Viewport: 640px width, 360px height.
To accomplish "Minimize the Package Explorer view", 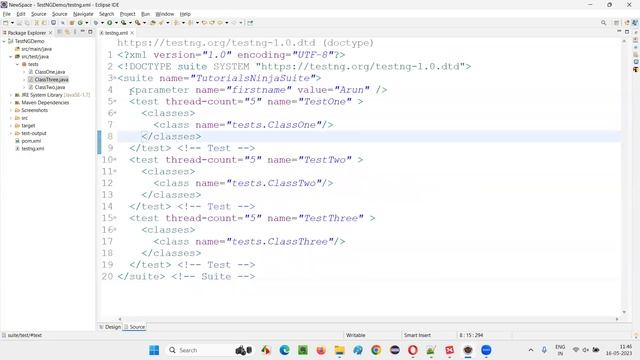I will pyautogui.click(x=83, y=32).
